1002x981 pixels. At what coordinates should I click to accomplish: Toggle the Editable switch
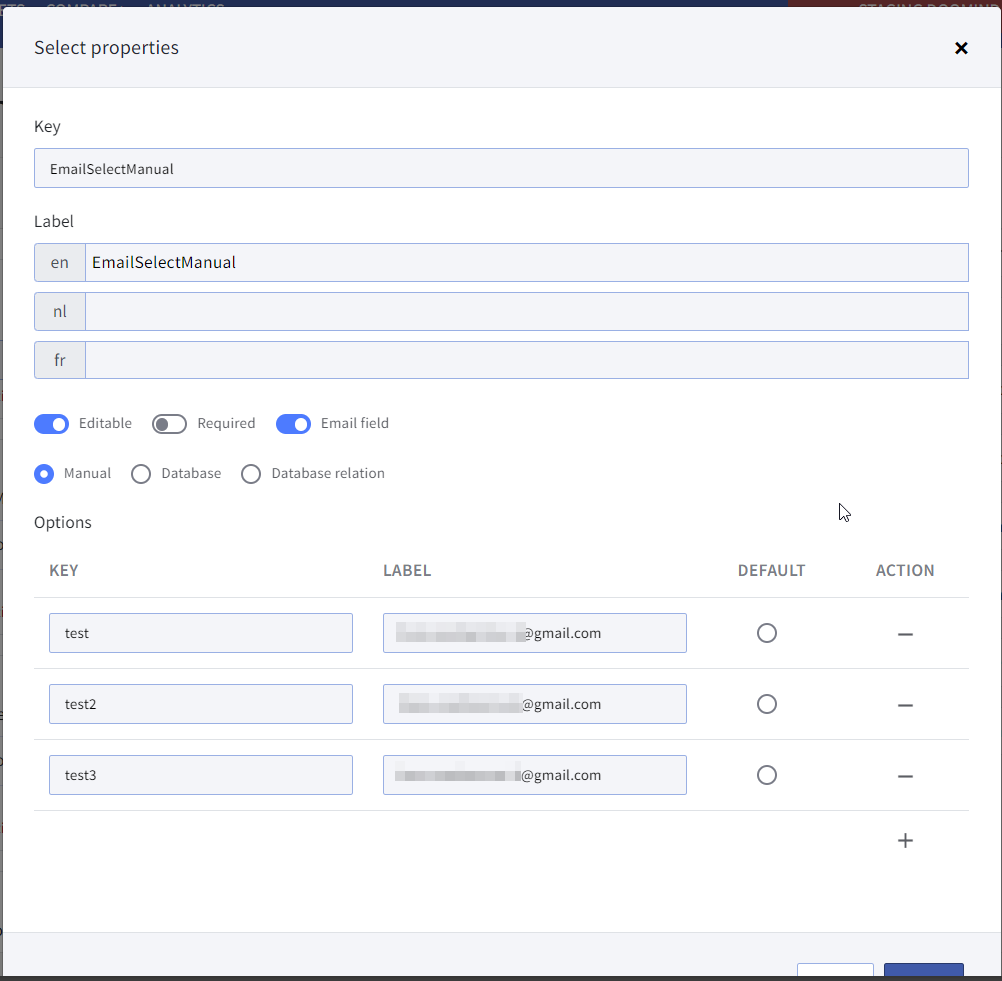coord(52,424)
